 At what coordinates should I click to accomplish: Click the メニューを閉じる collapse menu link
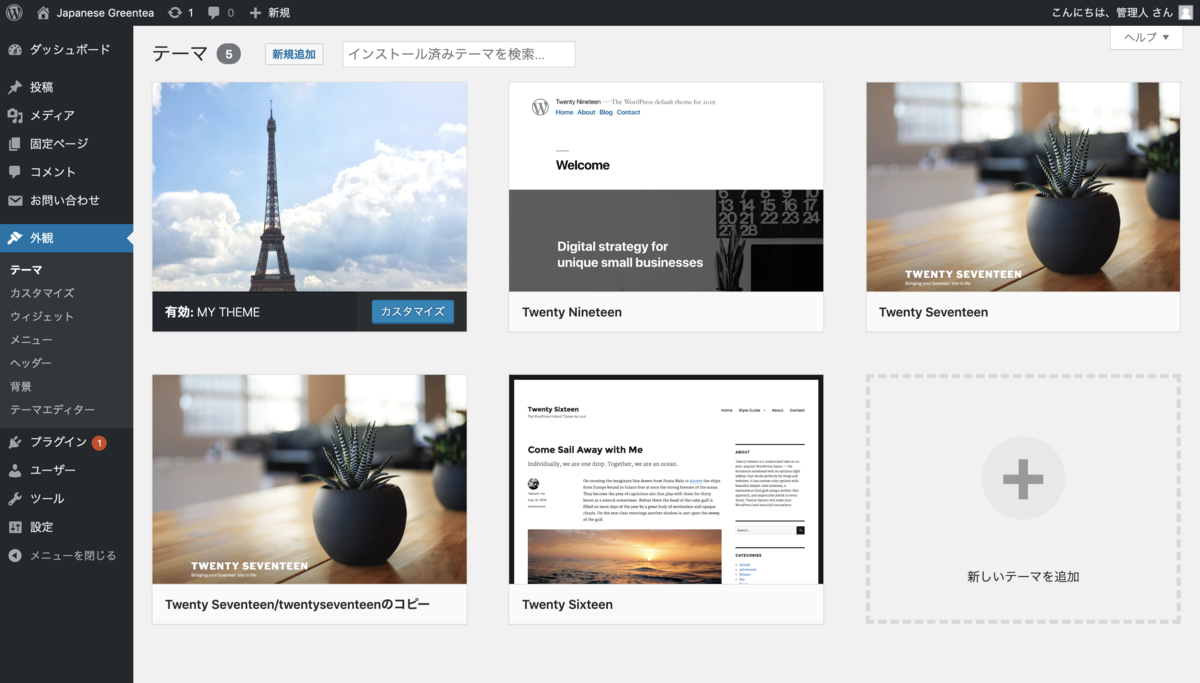[73, 555]
